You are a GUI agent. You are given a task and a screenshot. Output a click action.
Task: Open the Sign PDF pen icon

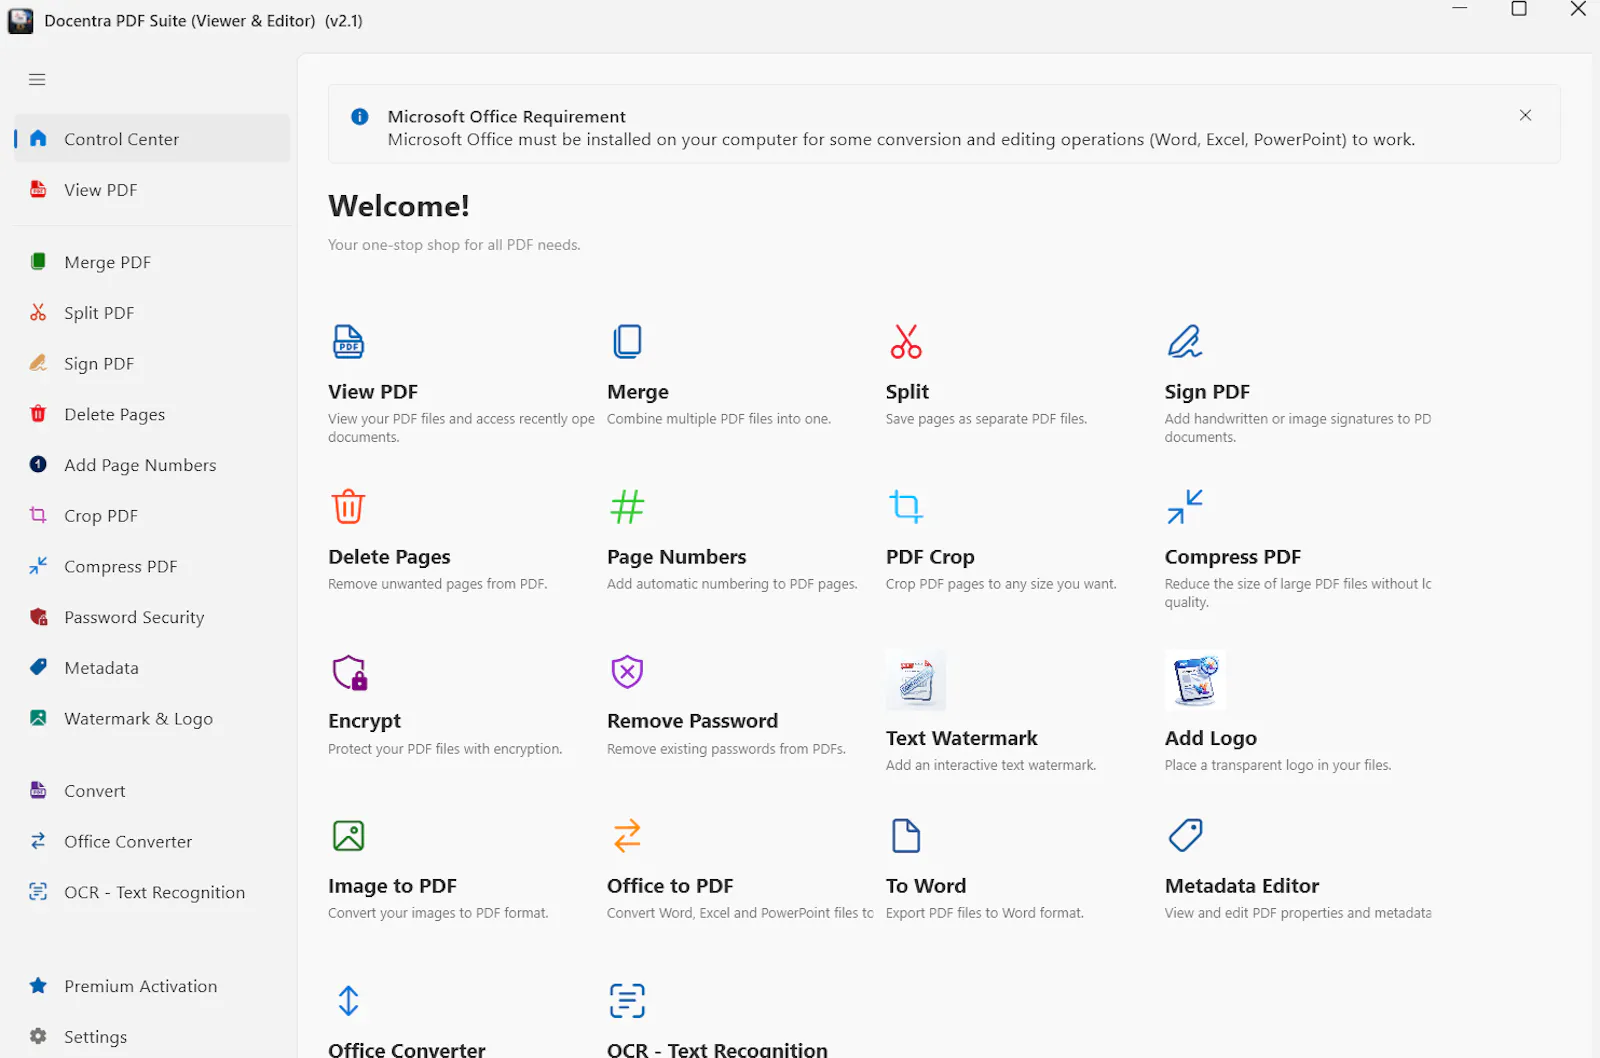pos(1185,342)
